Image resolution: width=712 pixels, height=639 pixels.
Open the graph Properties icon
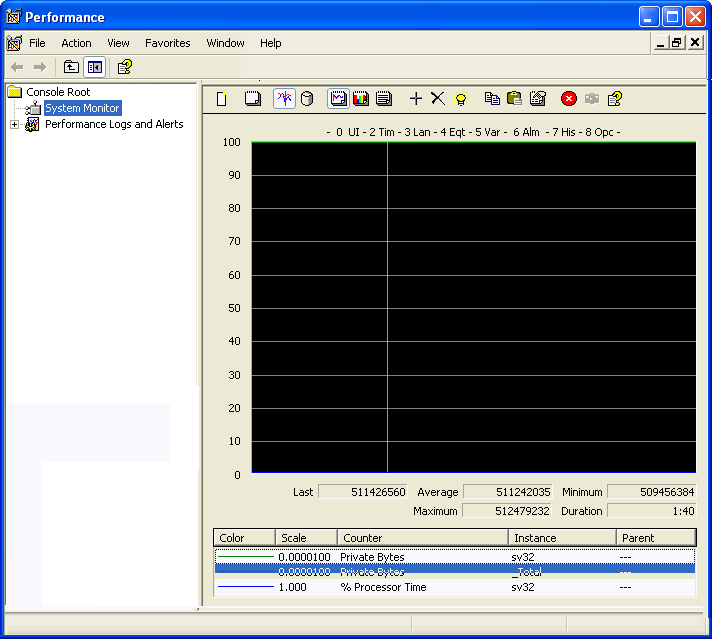[538, 99]
